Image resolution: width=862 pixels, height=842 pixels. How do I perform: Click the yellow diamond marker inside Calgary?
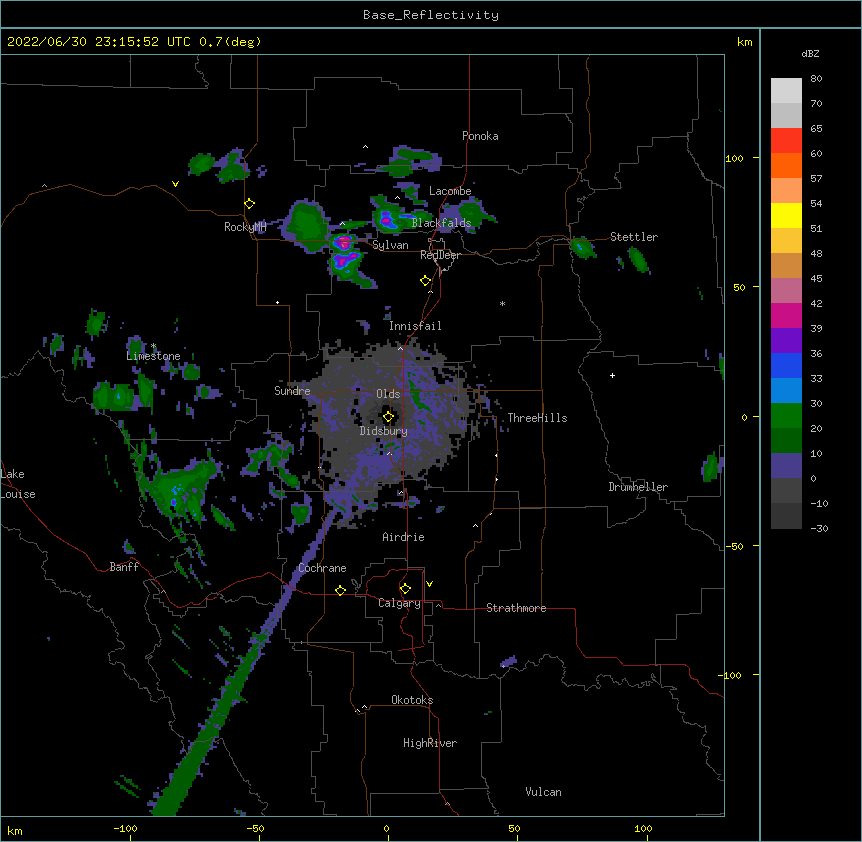click(x=405, y=589)
